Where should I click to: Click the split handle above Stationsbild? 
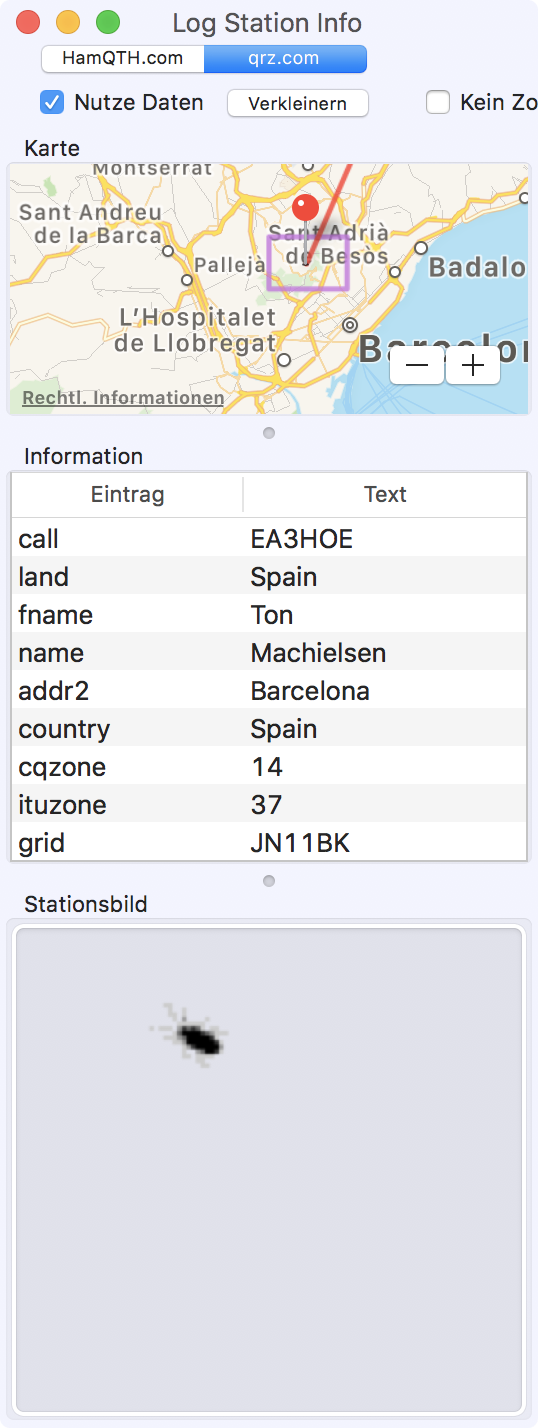click(269, 881)
